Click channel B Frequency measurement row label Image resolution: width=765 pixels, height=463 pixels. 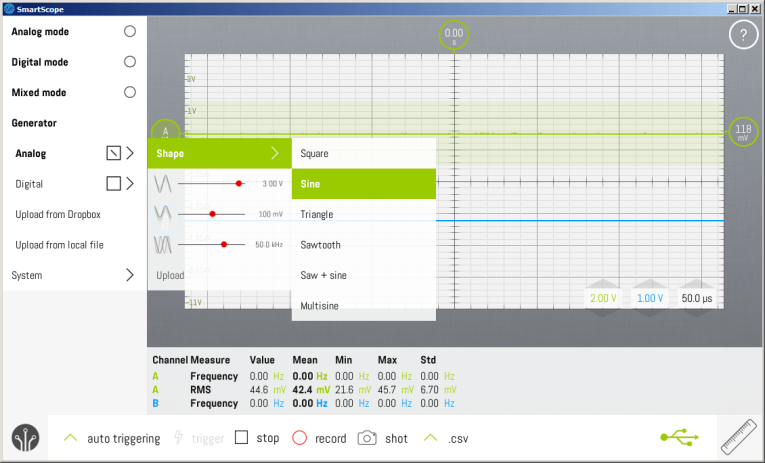pos(214,403)
